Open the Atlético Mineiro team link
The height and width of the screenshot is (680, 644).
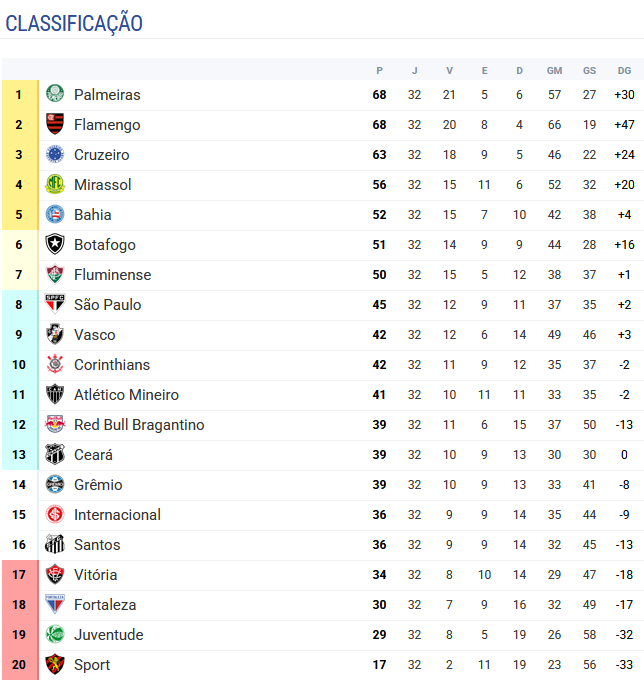tap(126, 395)
